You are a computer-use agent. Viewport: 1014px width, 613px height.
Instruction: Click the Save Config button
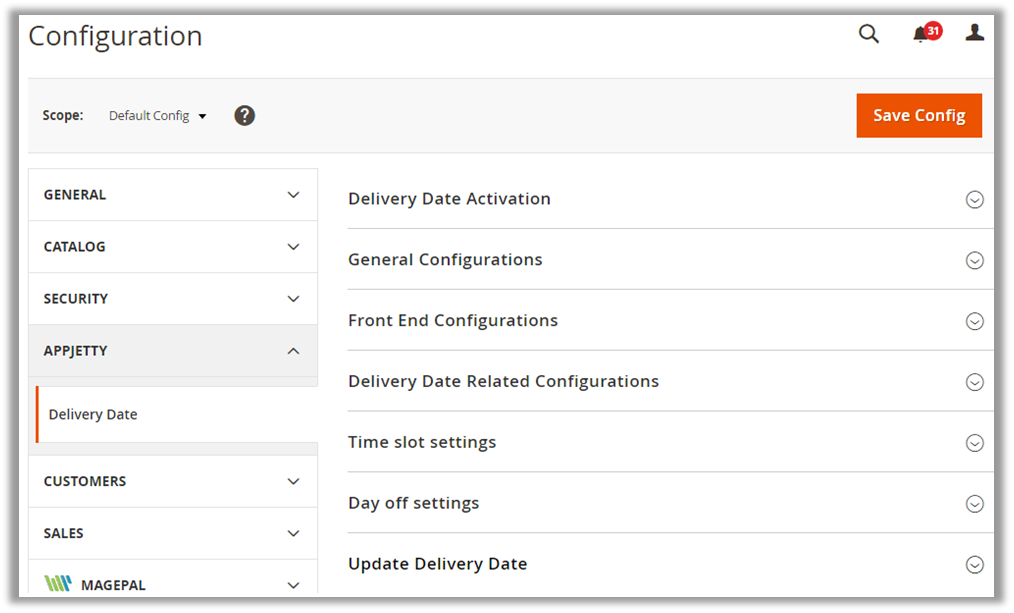coord(918,116)
